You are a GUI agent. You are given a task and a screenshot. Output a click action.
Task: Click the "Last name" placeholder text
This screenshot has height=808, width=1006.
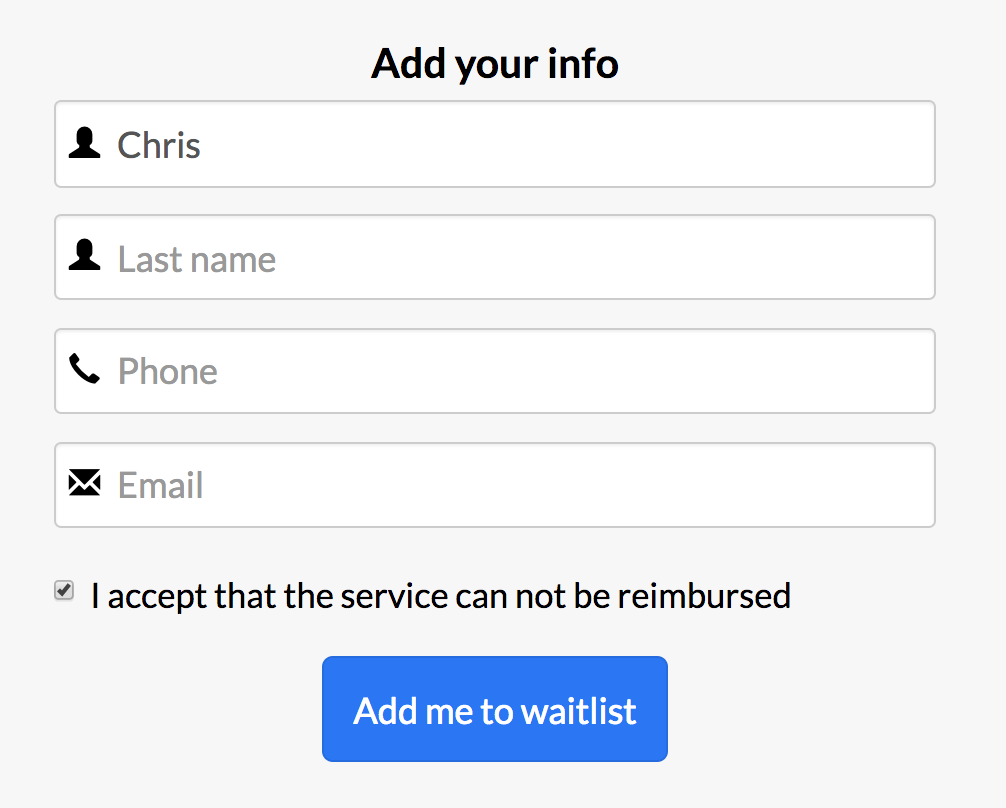196,259
